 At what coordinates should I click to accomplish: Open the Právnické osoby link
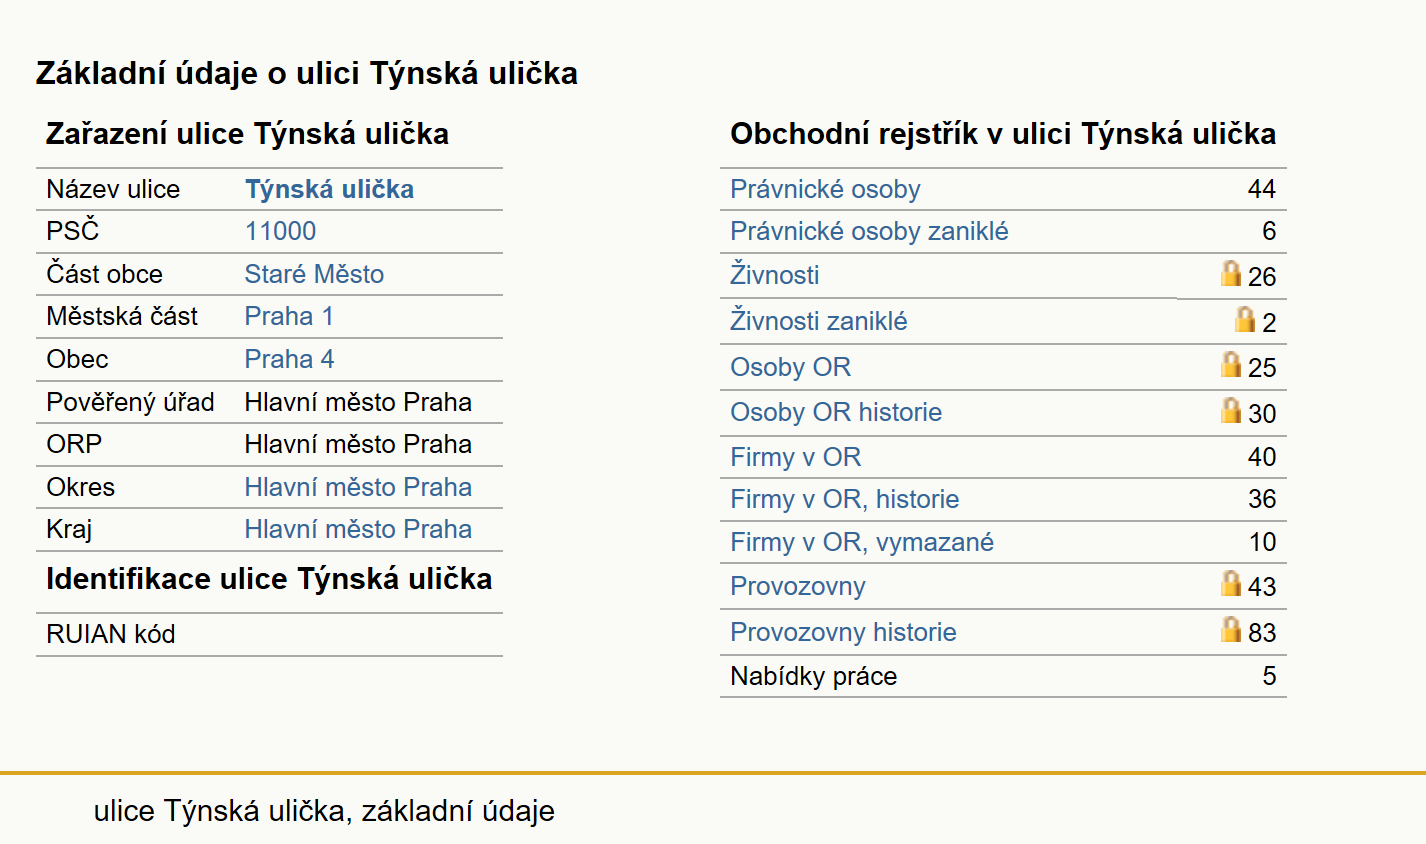click(x=825, y=189)
